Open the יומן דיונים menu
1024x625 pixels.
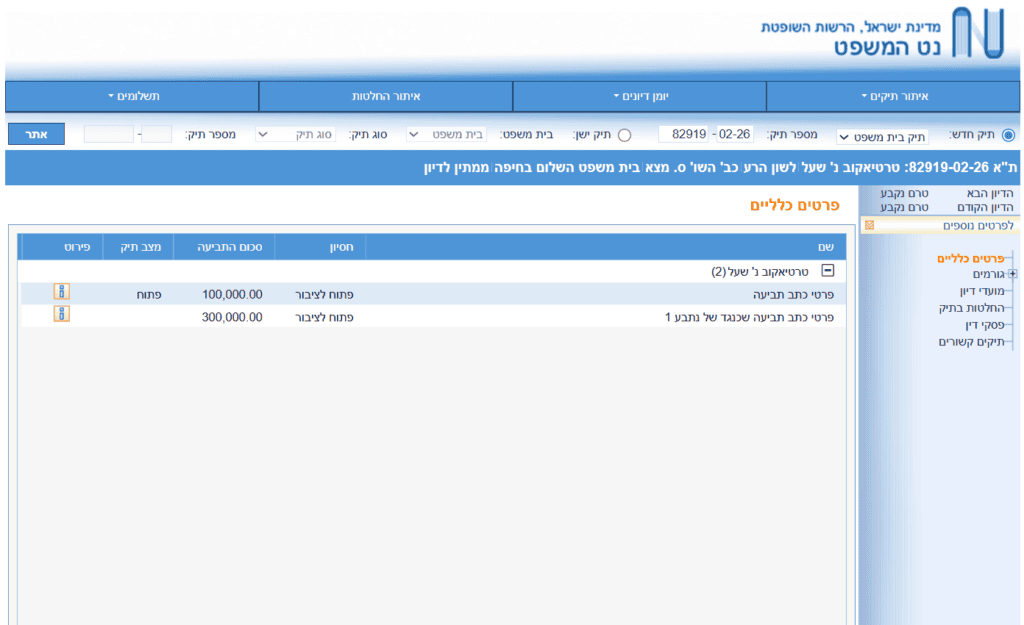pyautogui.click(x=640, y=97)
